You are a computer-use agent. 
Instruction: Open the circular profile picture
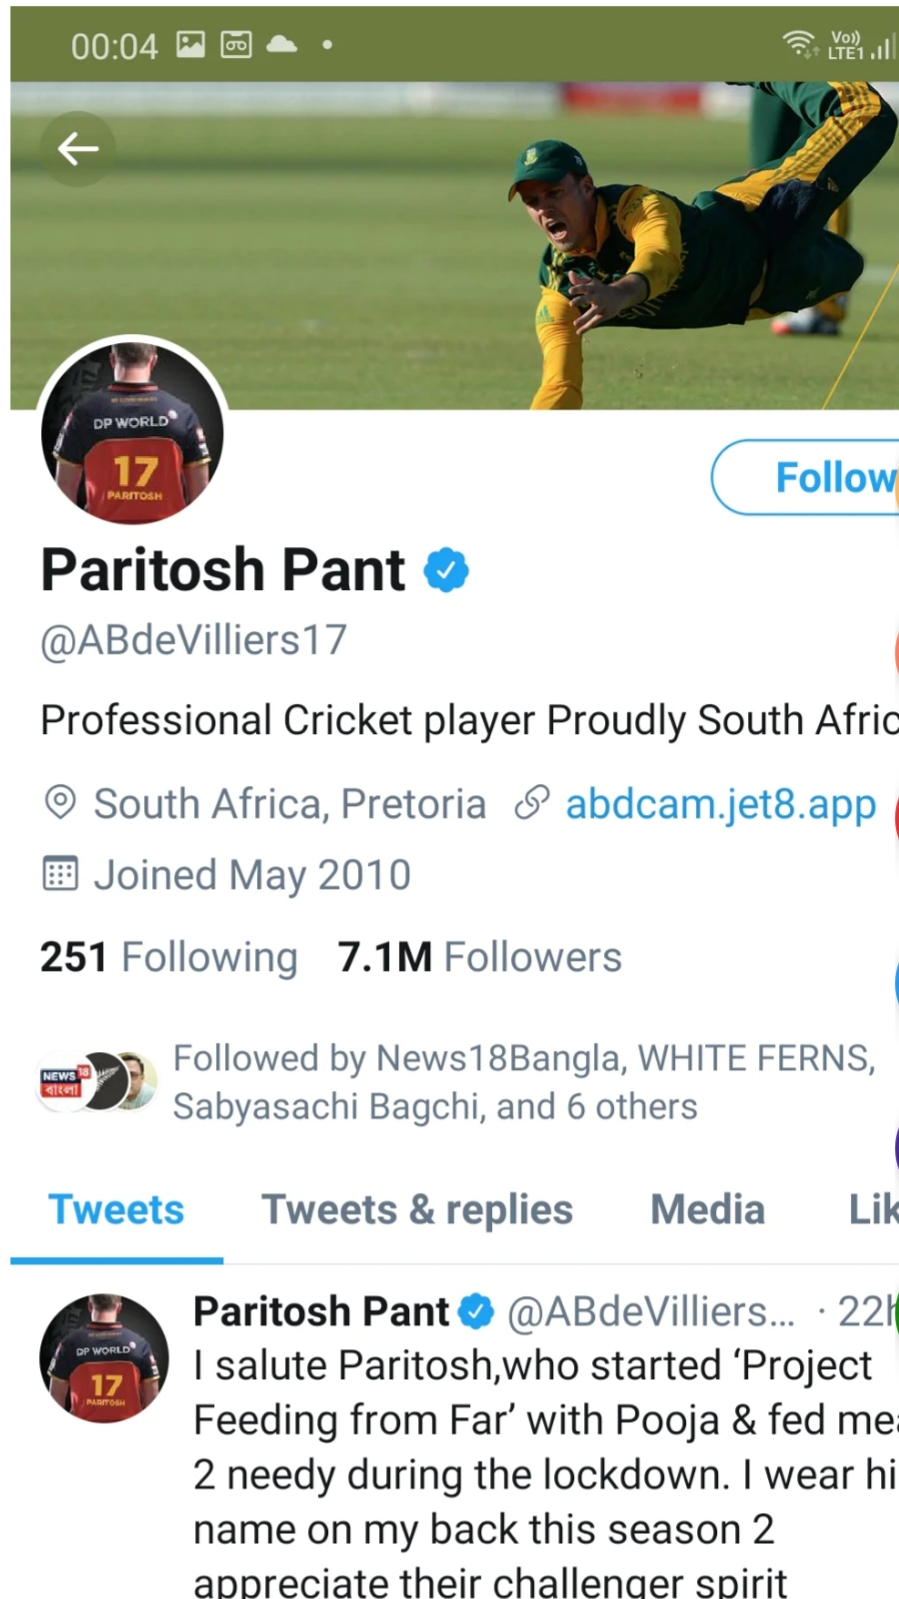click(x=132, y=432)
